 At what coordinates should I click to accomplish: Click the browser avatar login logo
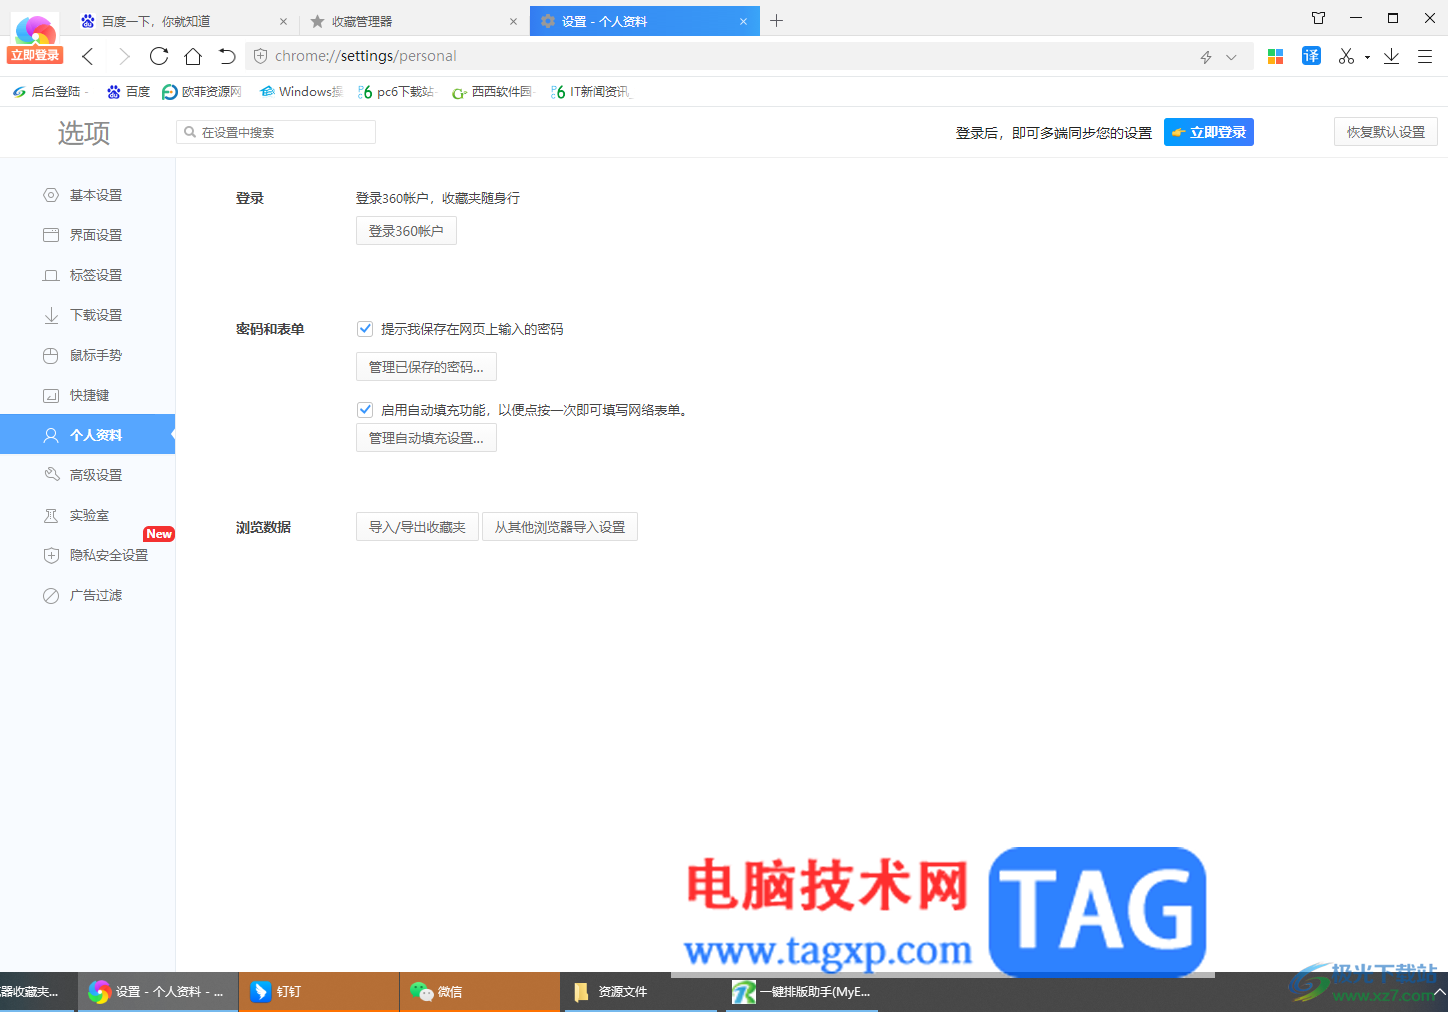click(x=36, y=38)
